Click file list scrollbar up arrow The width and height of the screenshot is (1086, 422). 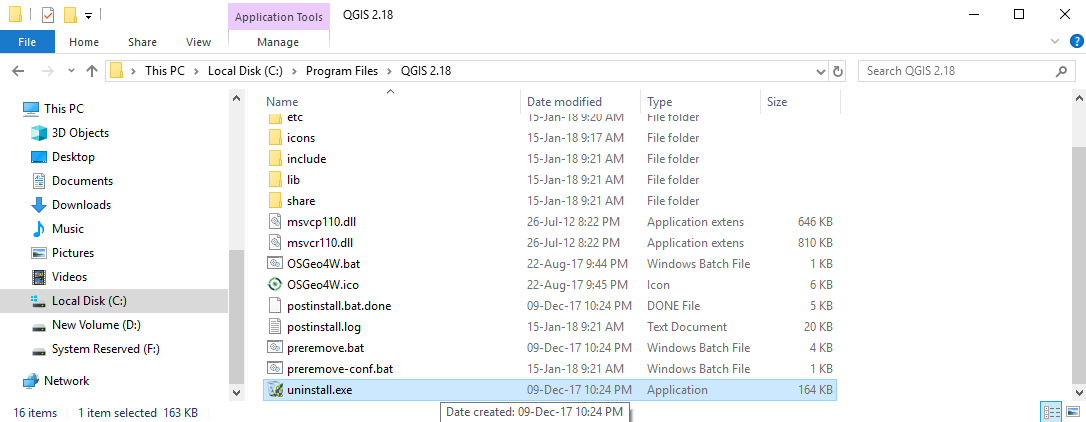tap(1078, 99)
